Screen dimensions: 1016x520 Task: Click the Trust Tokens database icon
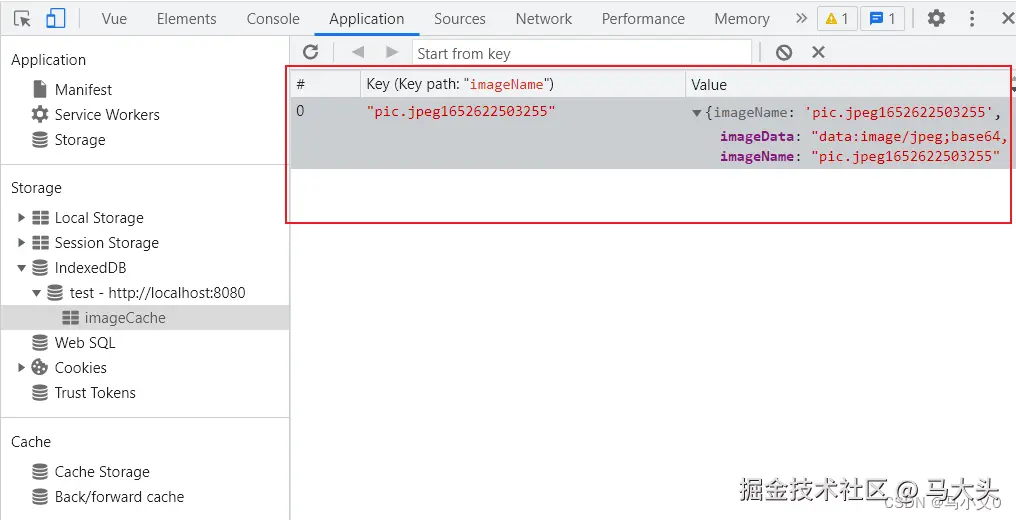(x=40, y=392)
